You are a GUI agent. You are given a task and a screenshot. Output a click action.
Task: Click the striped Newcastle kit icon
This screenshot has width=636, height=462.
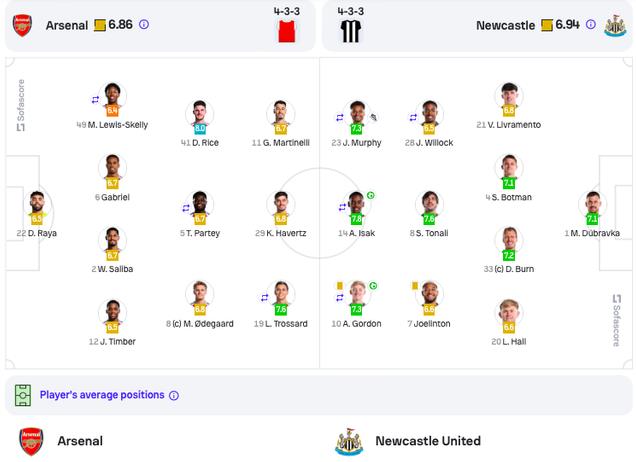point(351,31)
